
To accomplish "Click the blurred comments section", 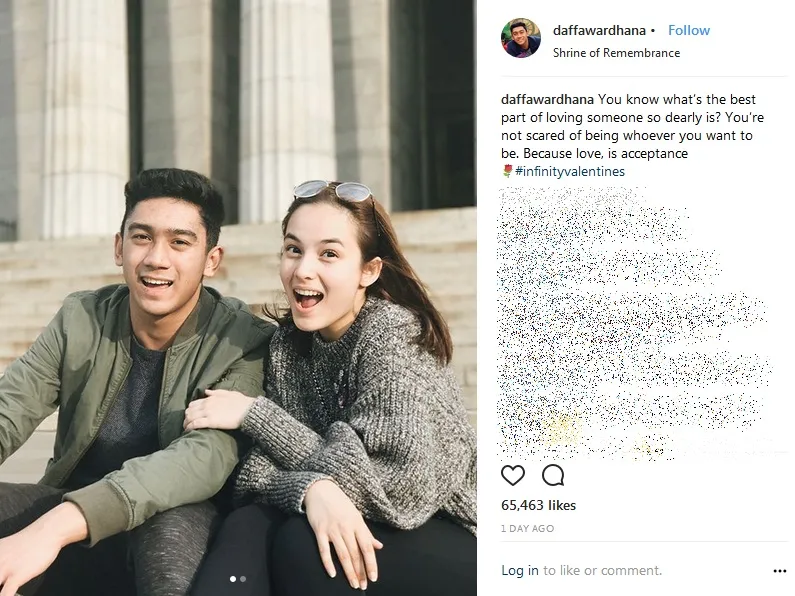I will coord(634,323).
